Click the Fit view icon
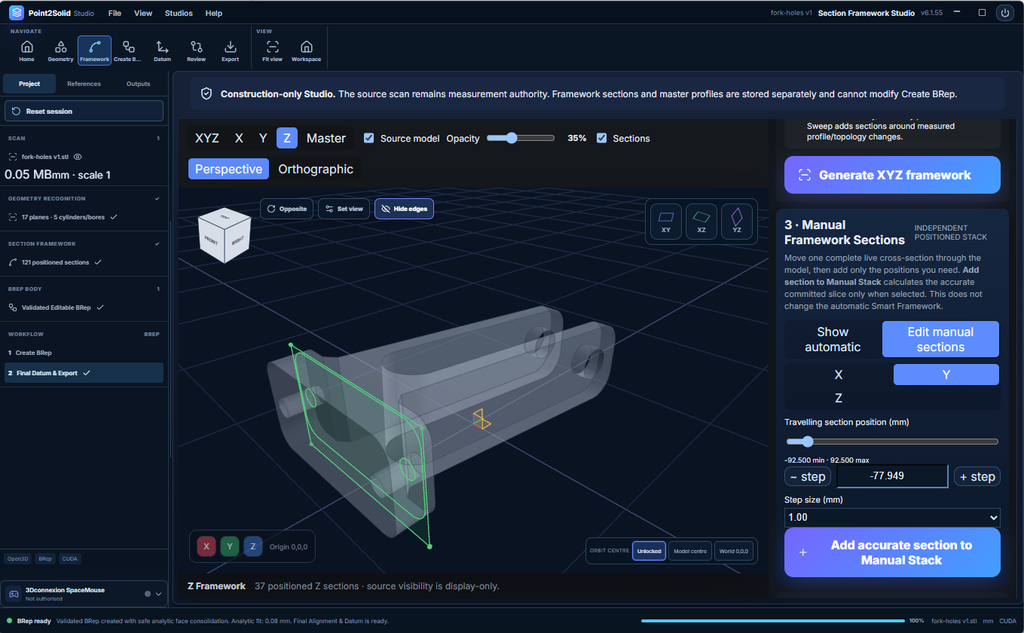Screen dimensions: 1024x633 [x=272, y=50]
